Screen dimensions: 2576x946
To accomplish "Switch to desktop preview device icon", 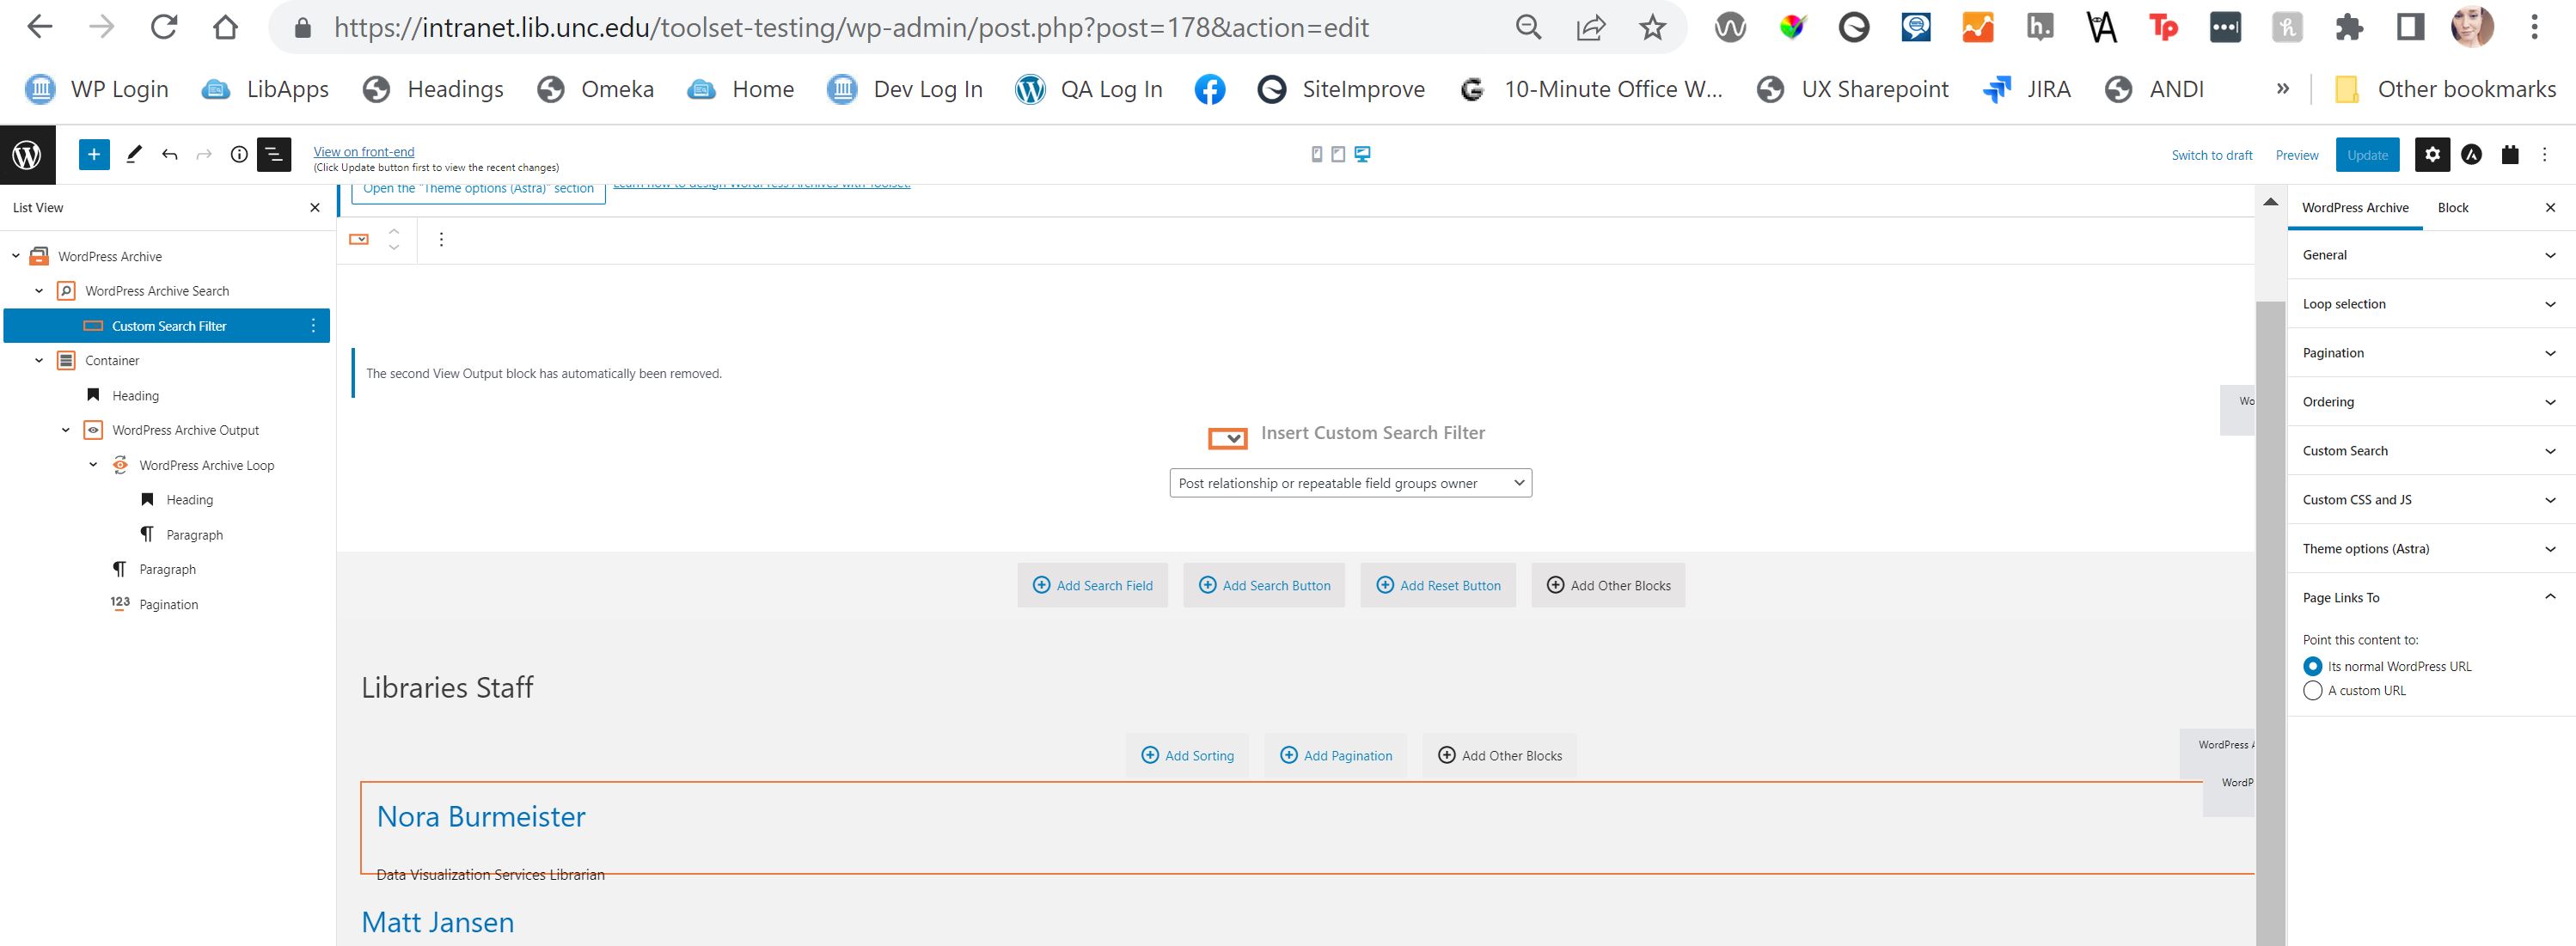I will pyautogui.click(x=1362, y=154).
